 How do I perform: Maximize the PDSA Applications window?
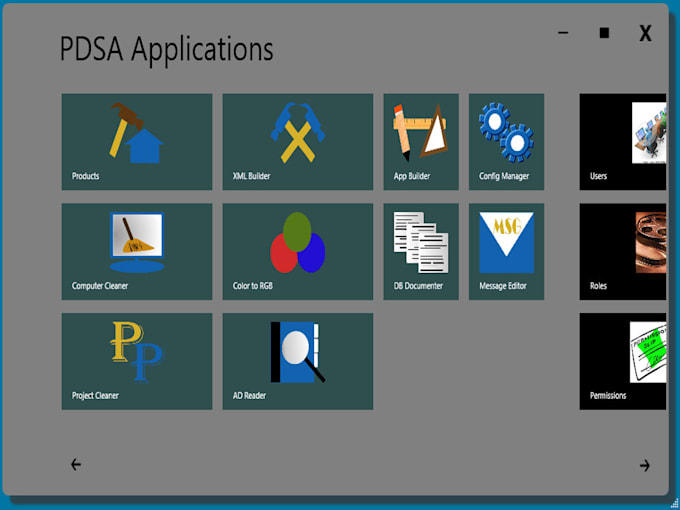pyautogui.click(x=604, y=33)
